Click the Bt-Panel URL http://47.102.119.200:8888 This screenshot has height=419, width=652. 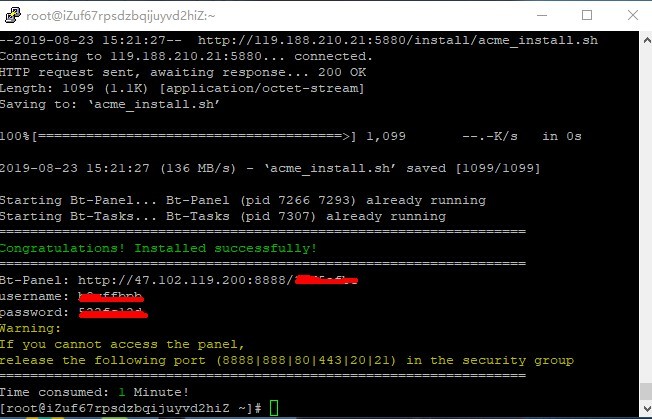pyautogui.click(x=185, y=280)
